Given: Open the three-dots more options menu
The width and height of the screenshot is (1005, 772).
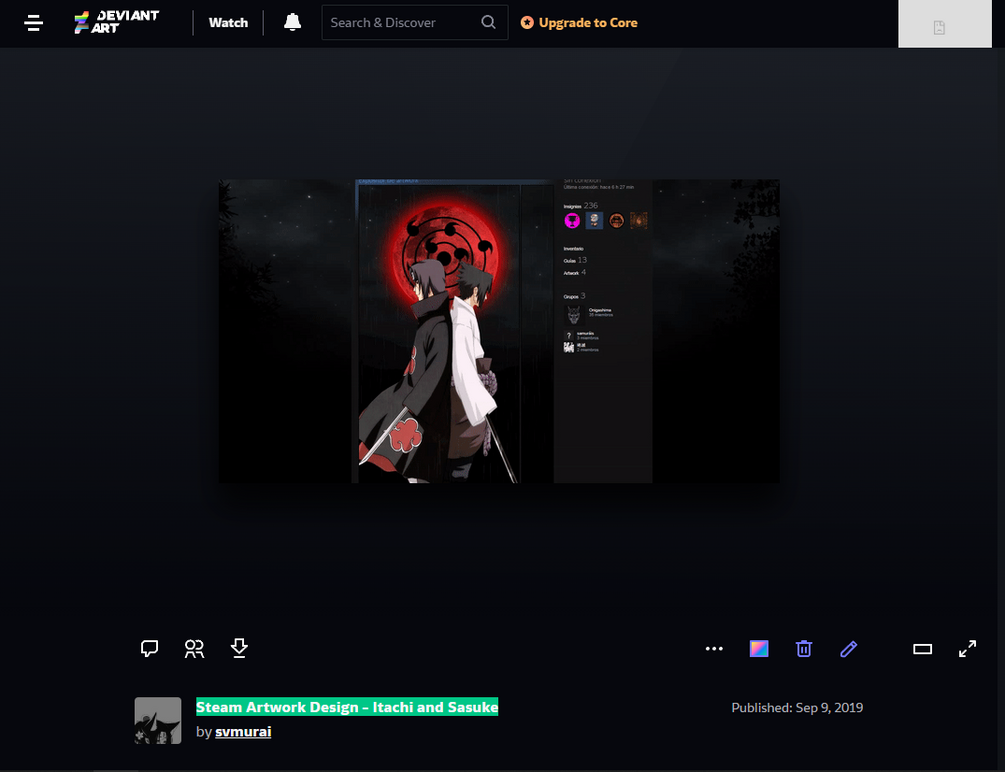Looking at the screenshot, I should click(714, 649).
